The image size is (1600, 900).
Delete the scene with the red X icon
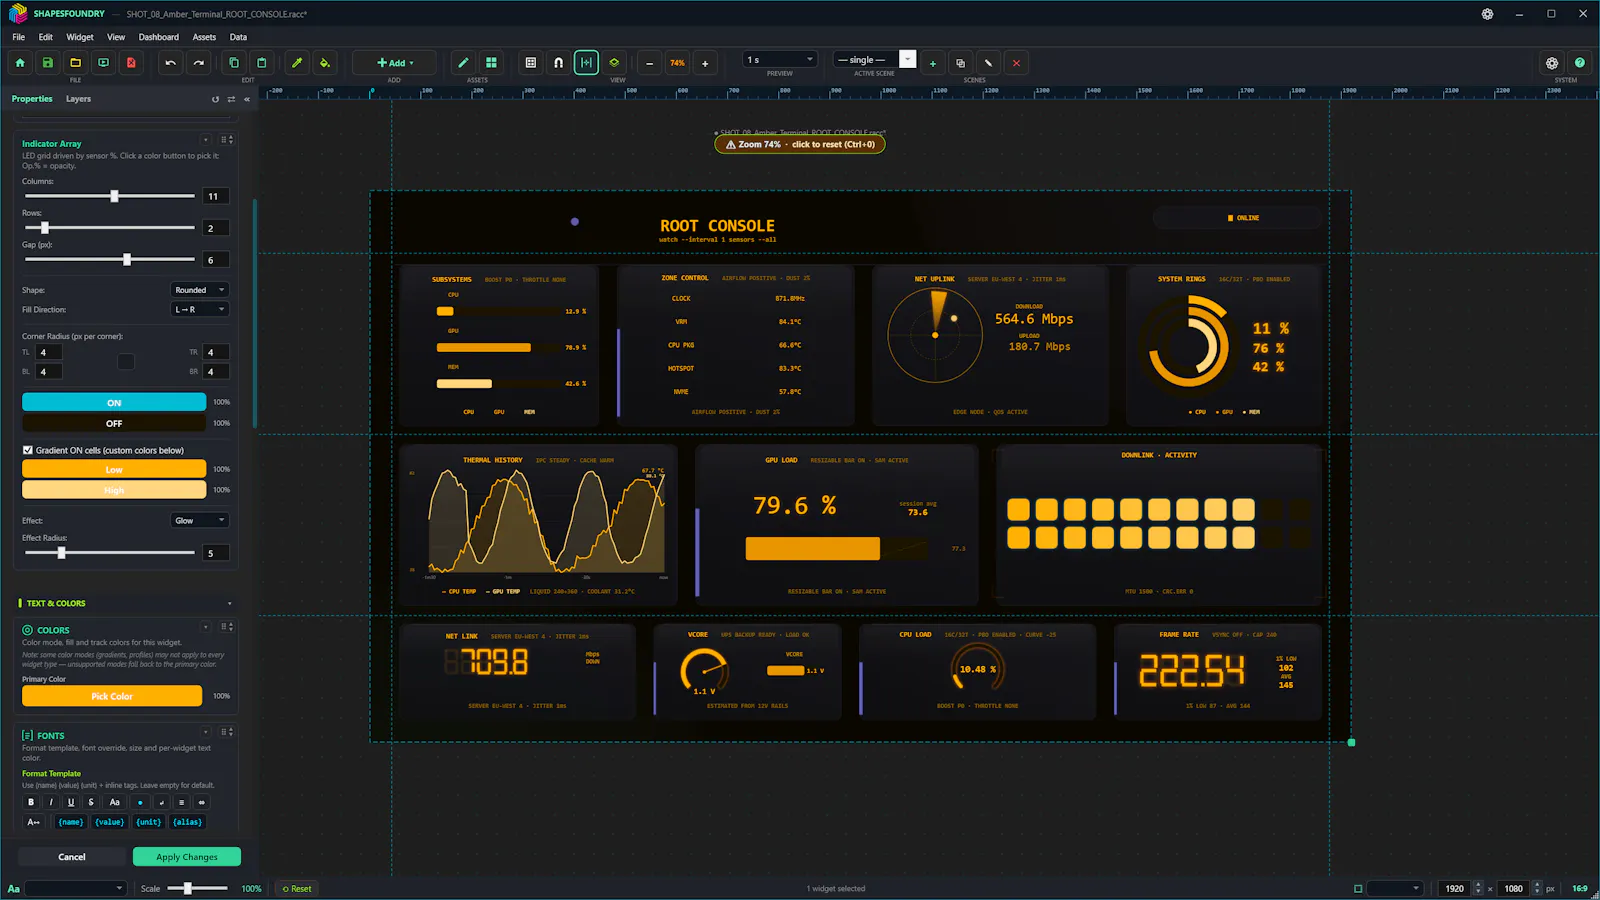coord(1017,63)
